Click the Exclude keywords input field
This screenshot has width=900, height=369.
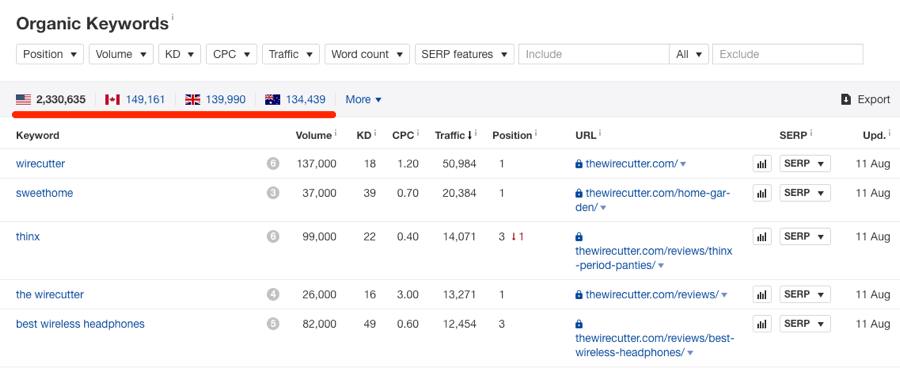(x=788, y=55)
